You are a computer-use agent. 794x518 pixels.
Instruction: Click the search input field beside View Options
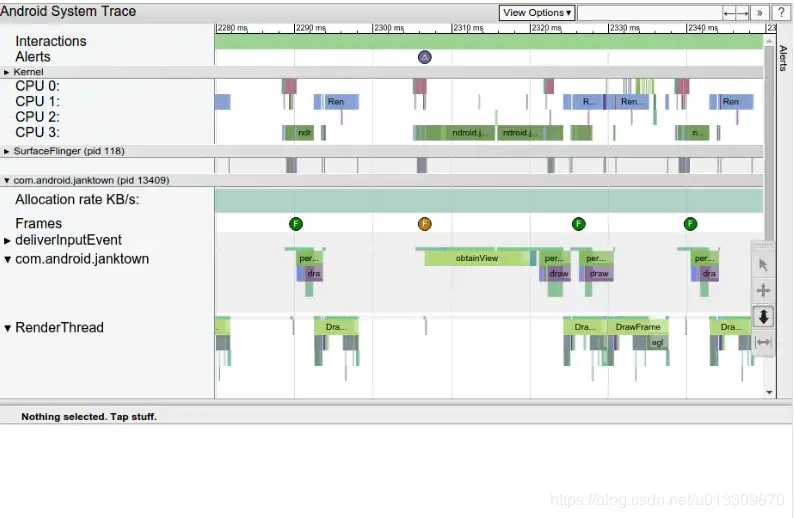(x=650, y=13)
